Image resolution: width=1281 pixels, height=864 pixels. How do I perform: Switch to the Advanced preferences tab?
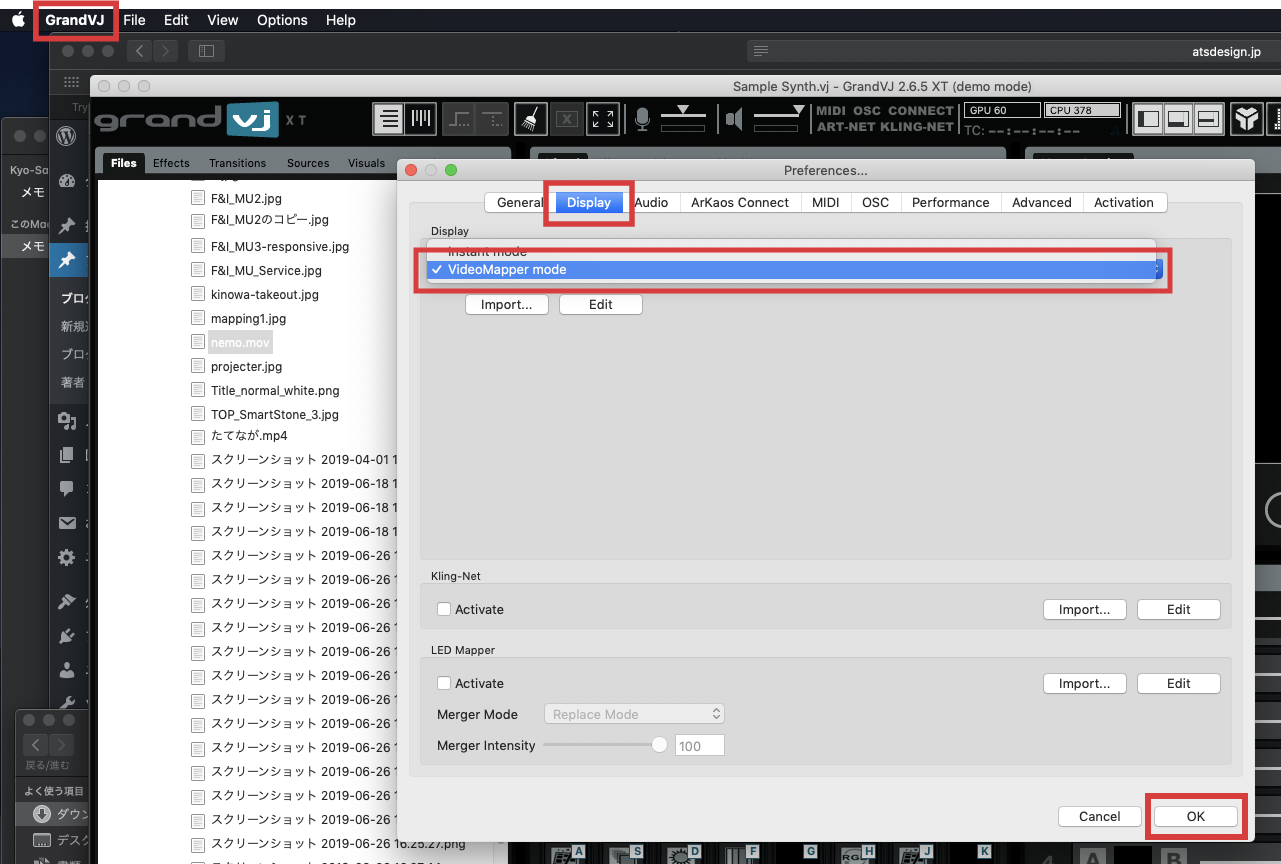(x=1041, y=202)
